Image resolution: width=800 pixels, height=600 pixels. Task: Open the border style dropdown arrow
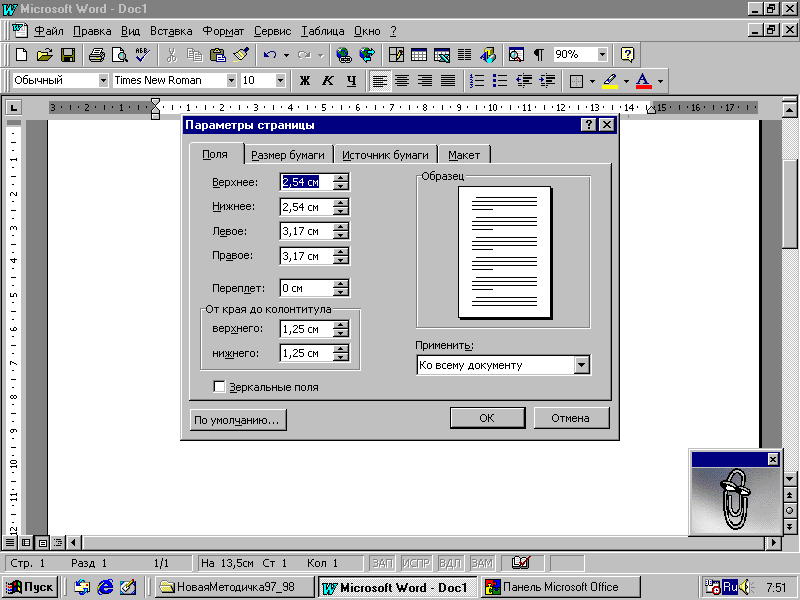point(592,81)
